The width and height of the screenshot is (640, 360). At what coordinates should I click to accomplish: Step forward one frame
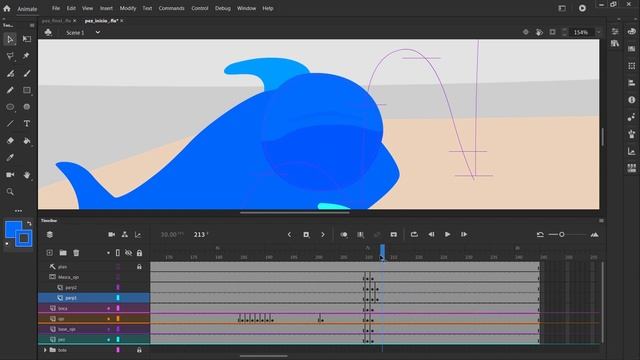click(464, 235)
